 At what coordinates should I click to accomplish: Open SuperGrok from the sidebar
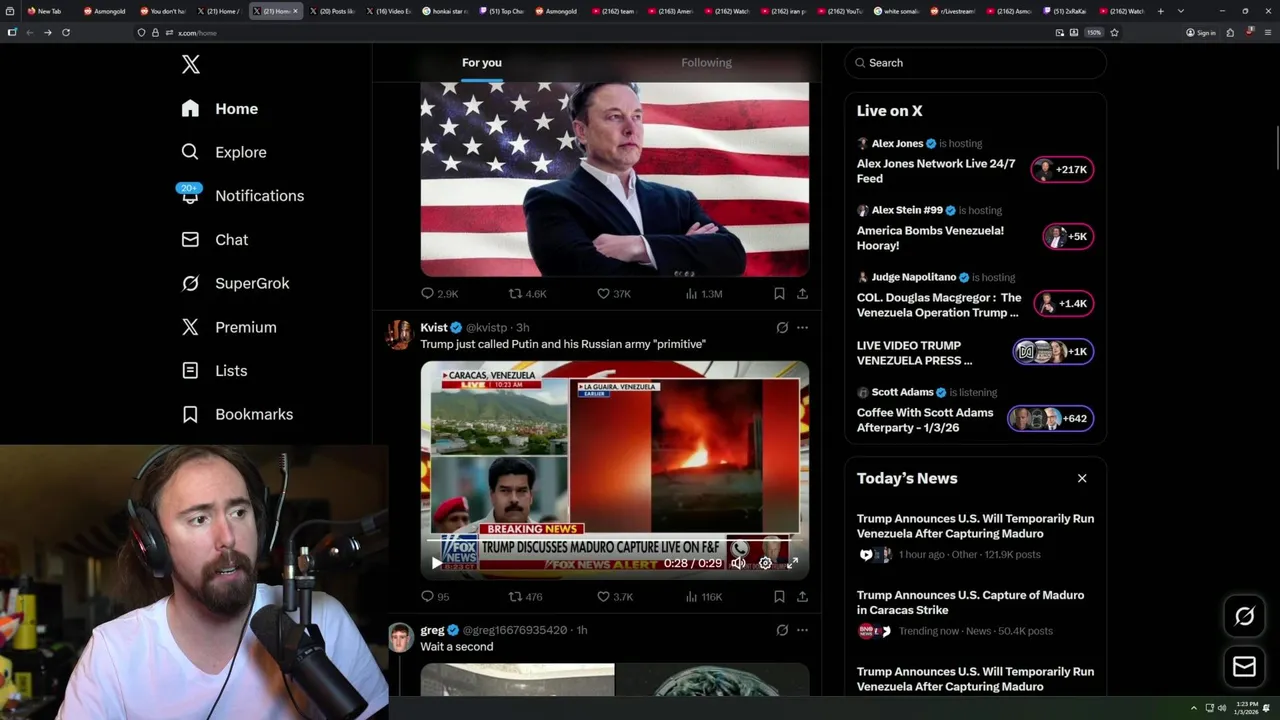pos(236,283)
